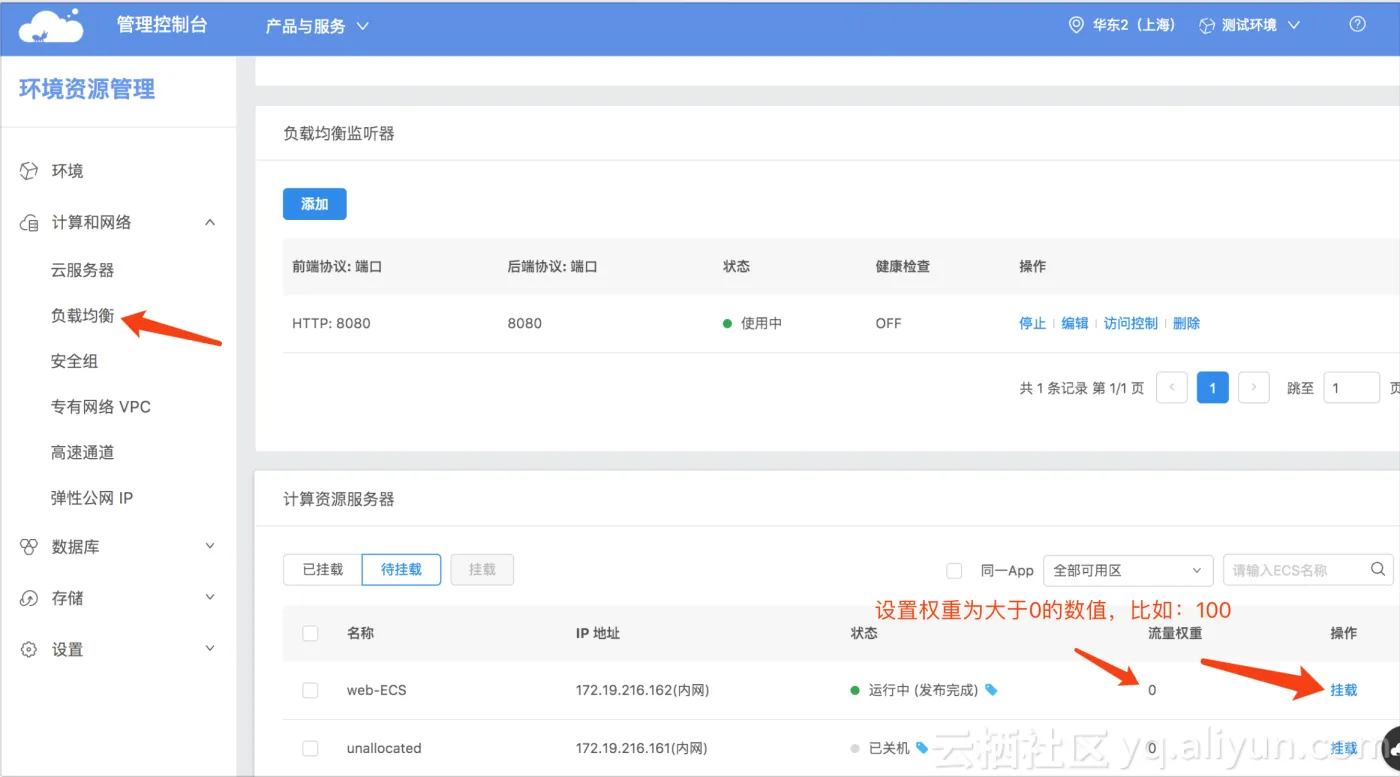This screenshot has height=777, width=1400.
Task: Open 安全组 in the sidebar
Action: coord(75,361)
